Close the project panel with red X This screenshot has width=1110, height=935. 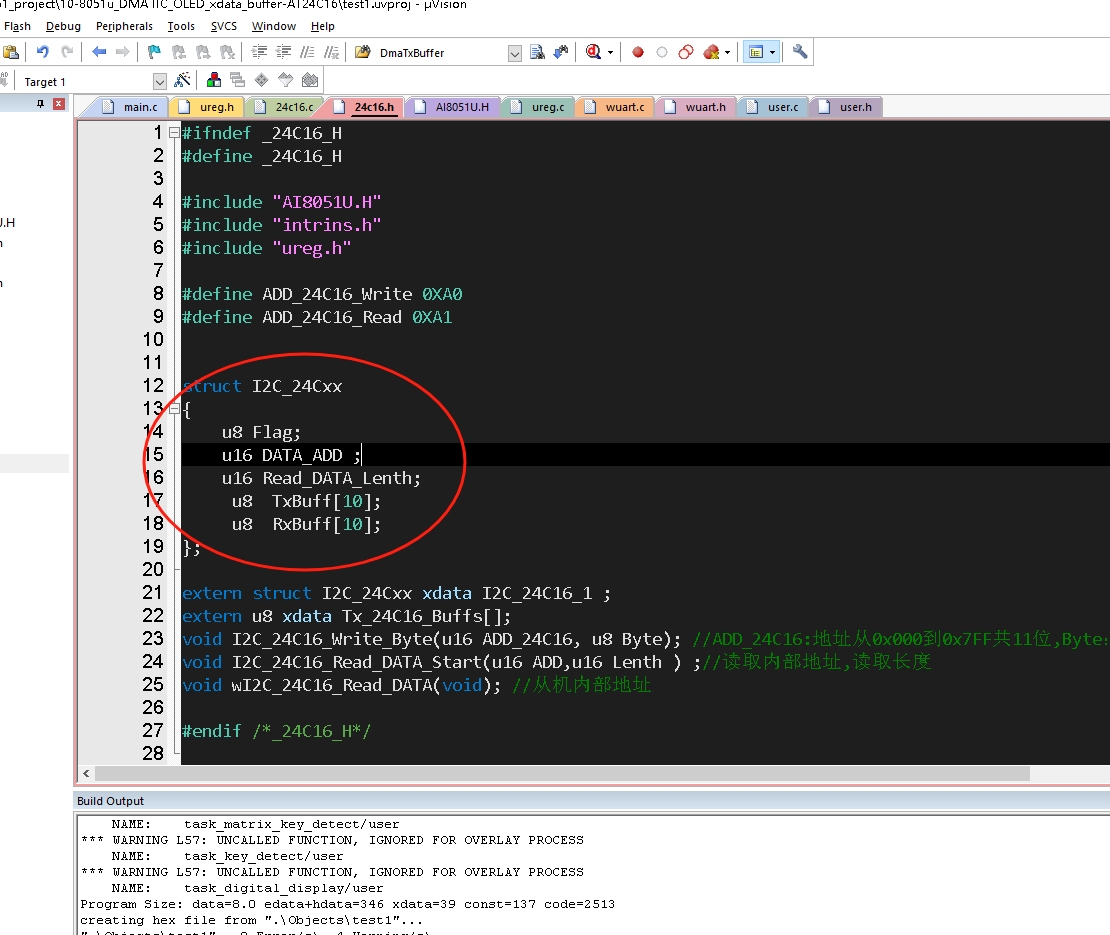click(59, 104)
